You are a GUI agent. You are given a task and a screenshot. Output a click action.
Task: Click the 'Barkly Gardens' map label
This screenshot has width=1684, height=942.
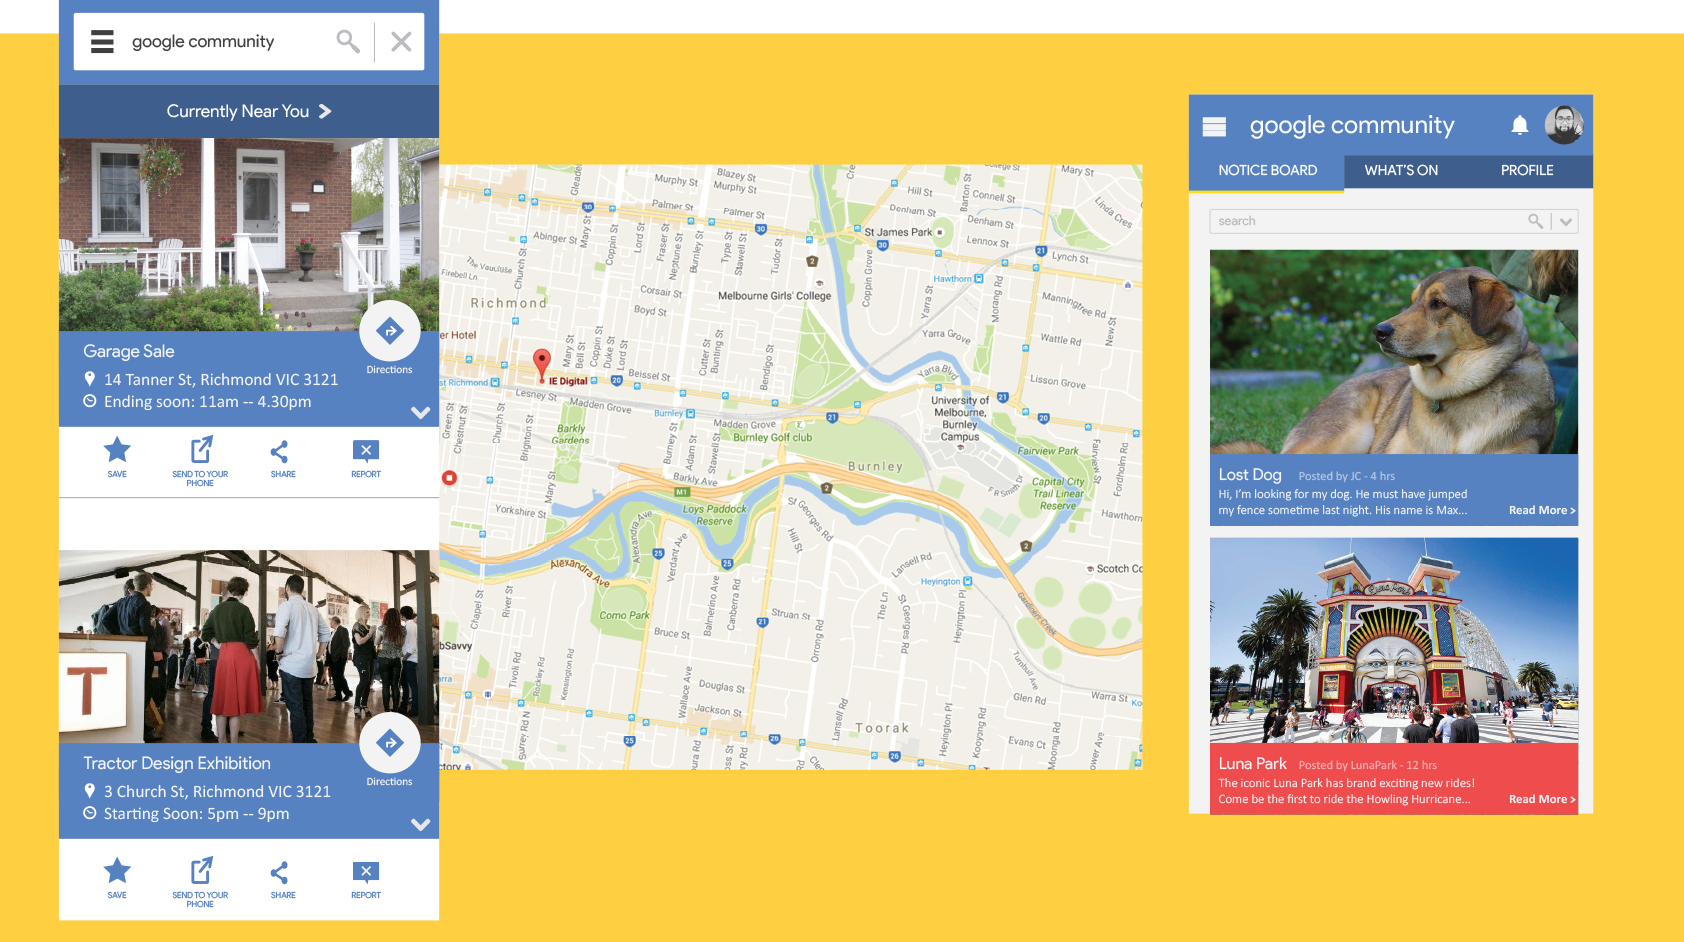(571, 434)
